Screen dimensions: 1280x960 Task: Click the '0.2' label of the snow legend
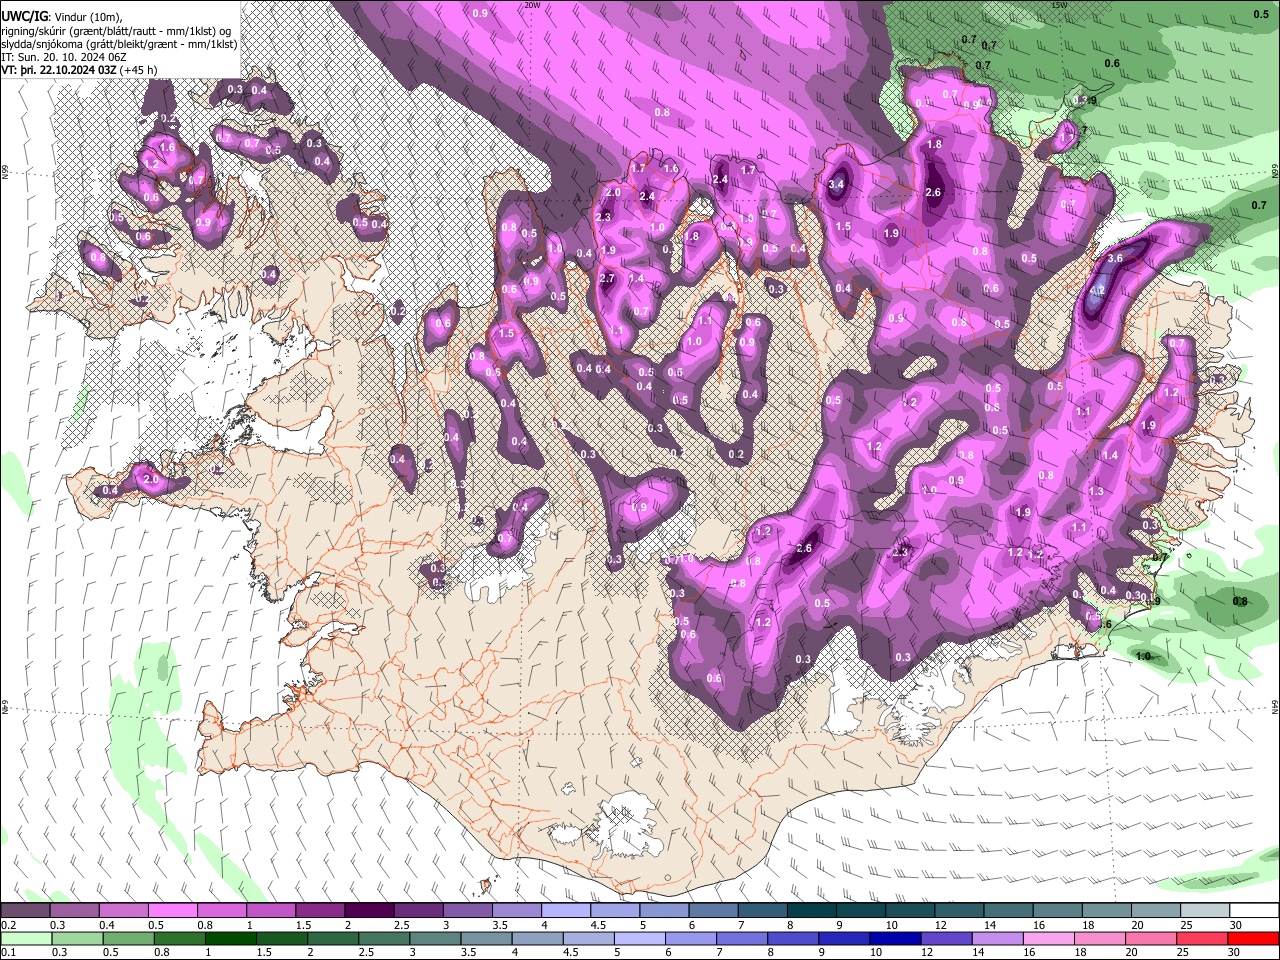pyautogui.click(x=7, y=925)
